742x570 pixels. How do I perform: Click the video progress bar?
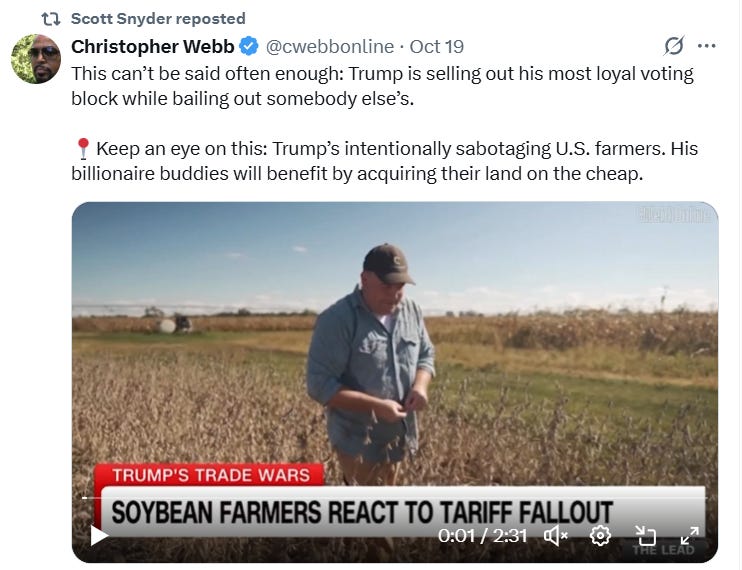pos(395,498)
